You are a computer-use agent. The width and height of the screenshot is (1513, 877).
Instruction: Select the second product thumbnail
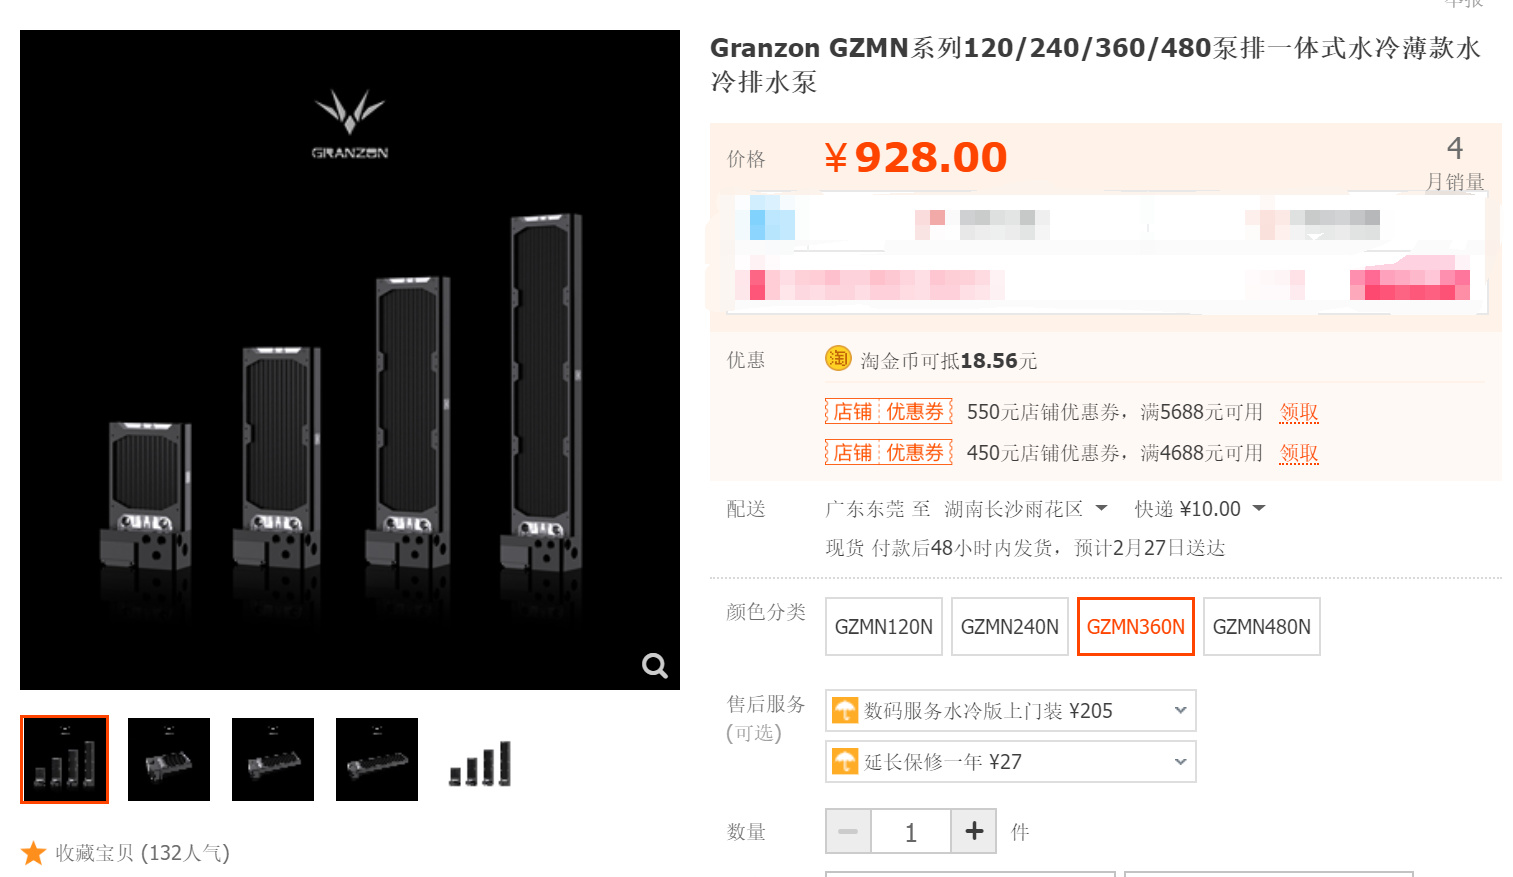click(x=169, y=759)
